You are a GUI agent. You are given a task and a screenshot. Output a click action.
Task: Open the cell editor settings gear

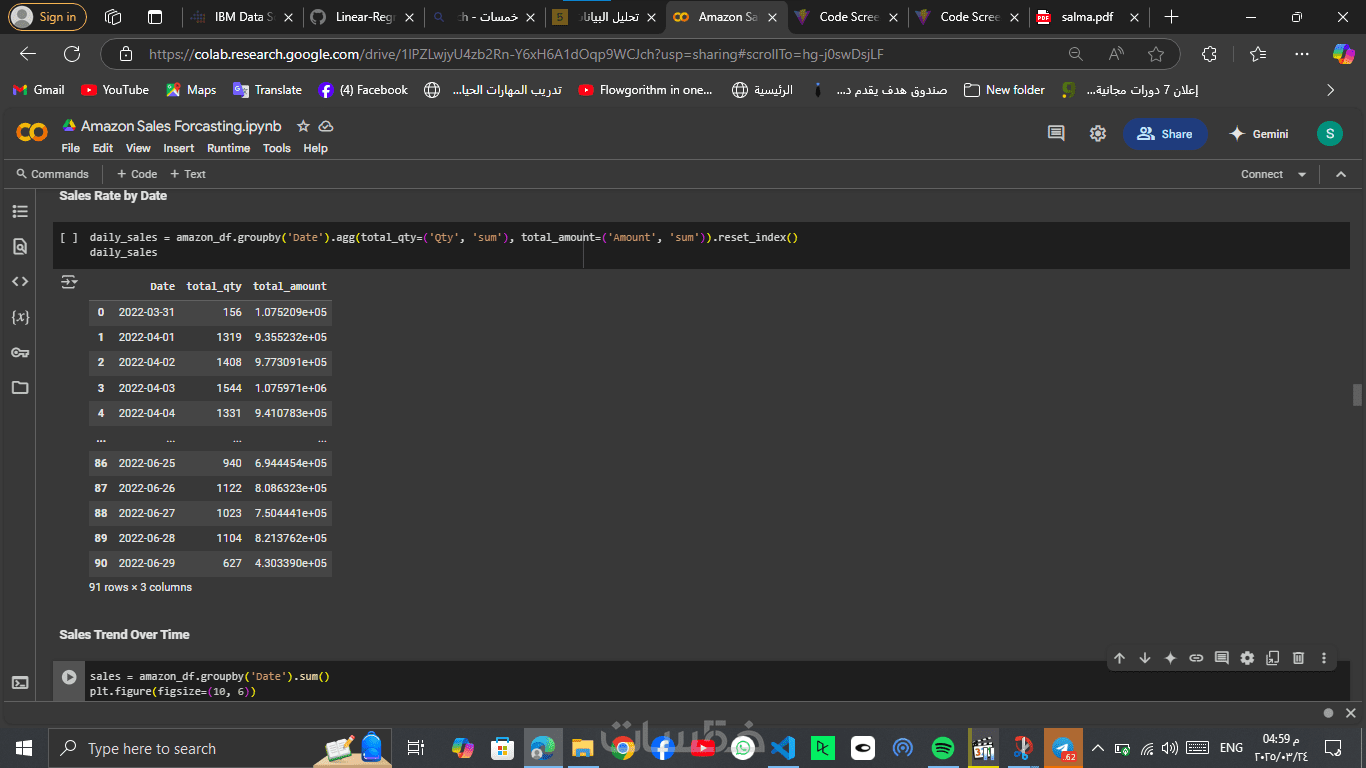click(1247, 658)
